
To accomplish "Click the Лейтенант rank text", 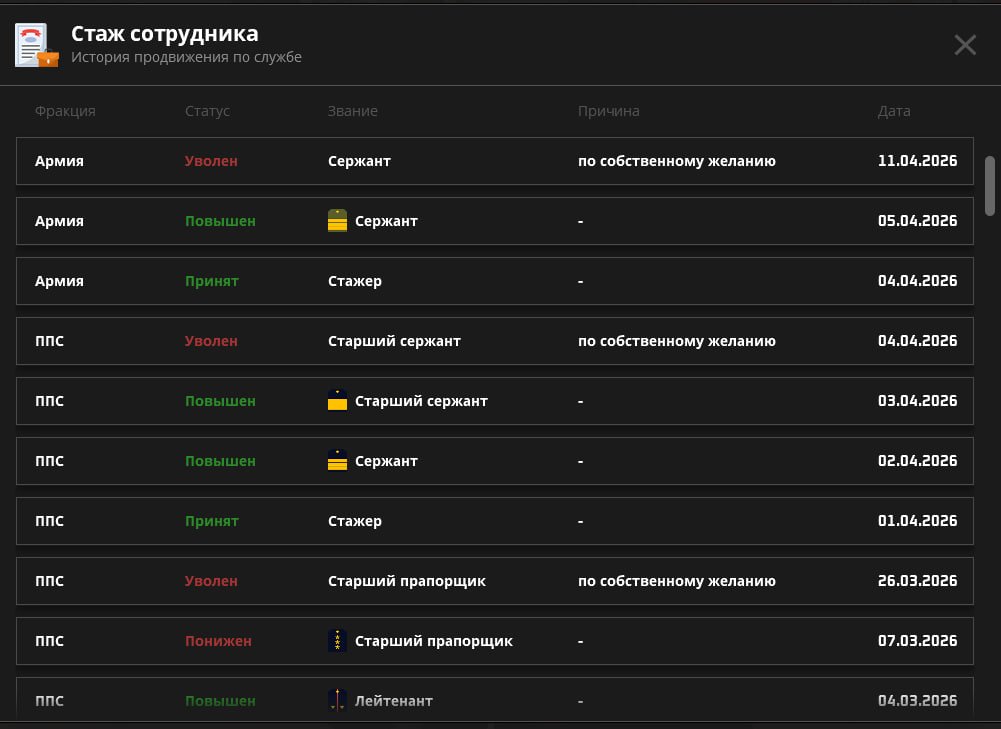I will pyautogui.click(x=394, y=701).
